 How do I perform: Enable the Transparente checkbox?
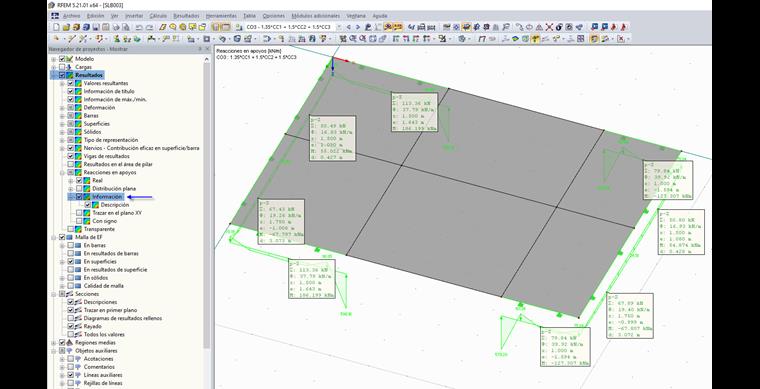point(71,229)
